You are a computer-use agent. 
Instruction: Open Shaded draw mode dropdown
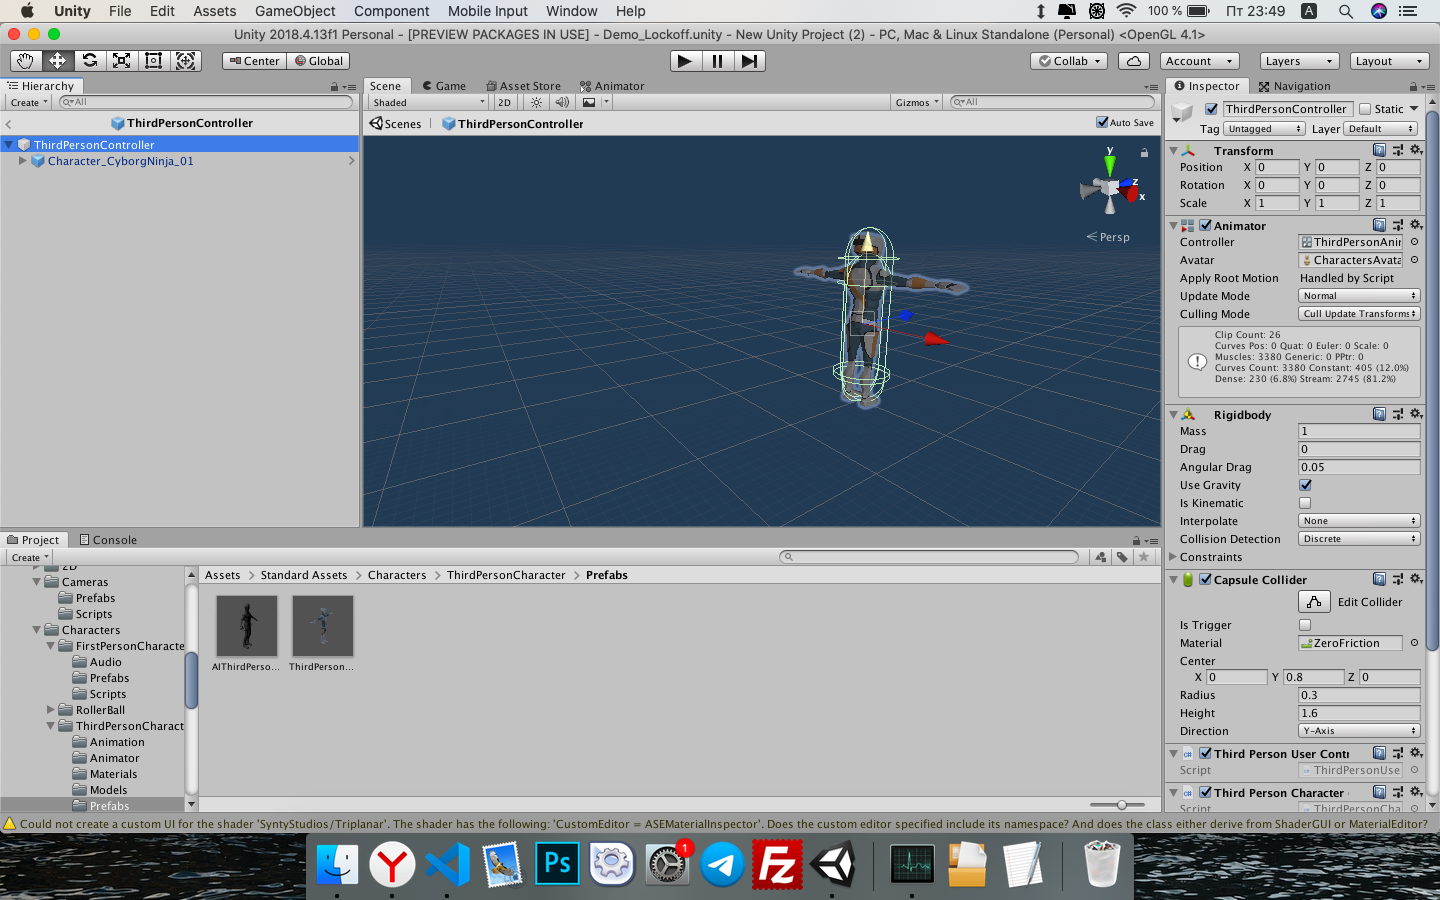point(427,102)
